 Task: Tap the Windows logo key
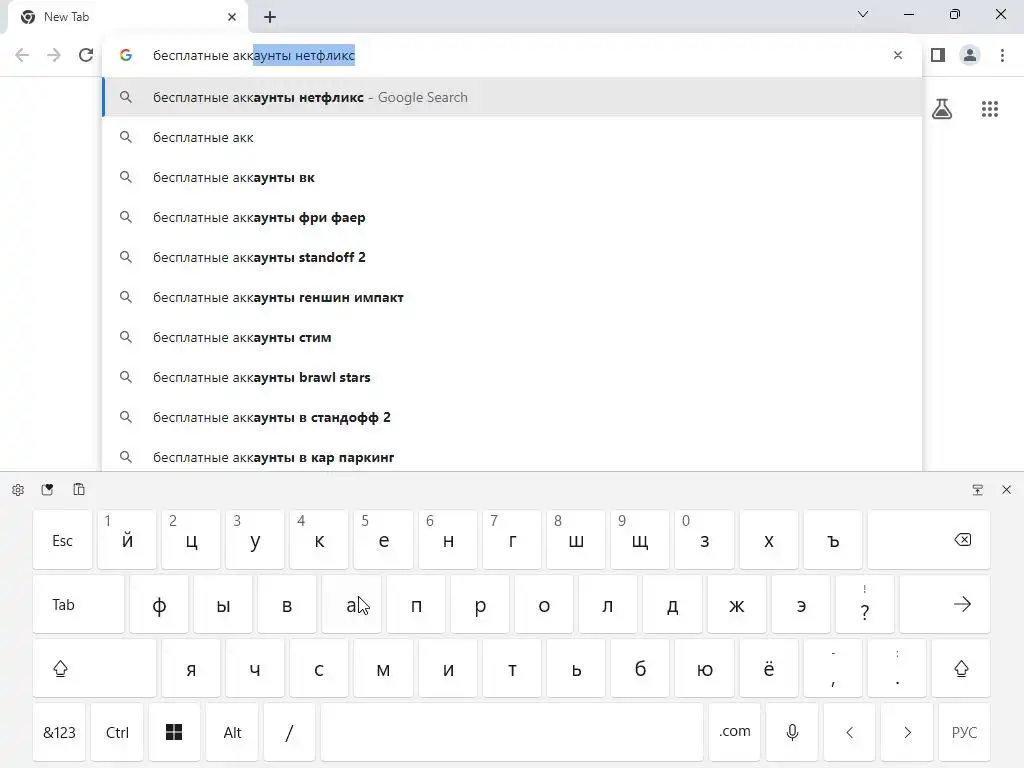174,733
